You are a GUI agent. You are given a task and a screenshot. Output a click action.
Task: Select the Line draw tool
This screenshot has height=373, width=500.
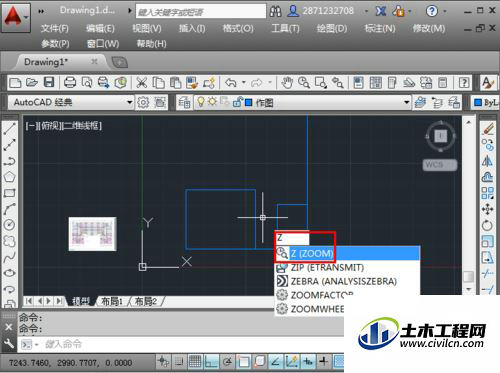[x=9, y=128]
